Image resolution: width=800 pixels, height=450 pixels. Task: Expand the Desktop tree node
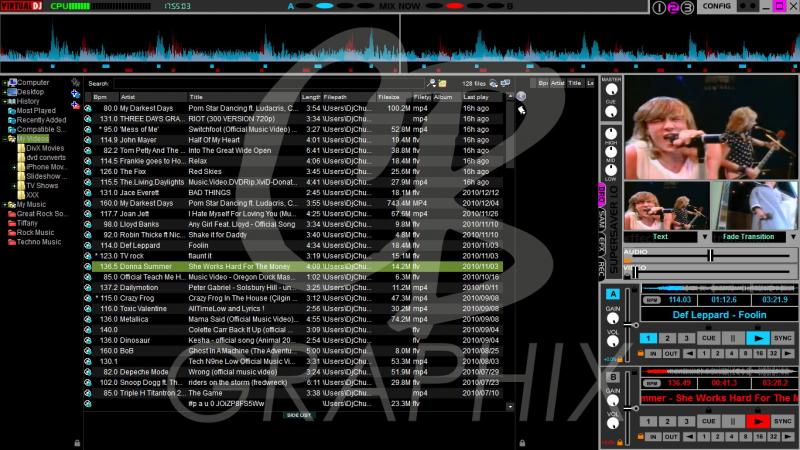pos(5,92)
